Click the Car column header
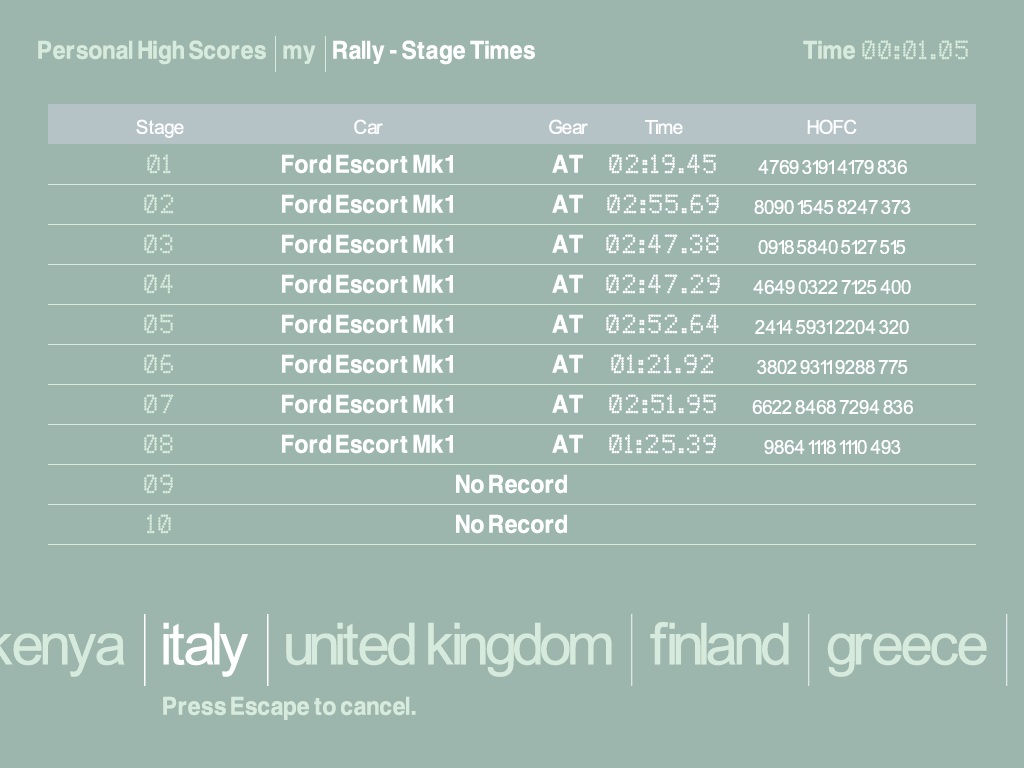This screenshot has width=1024, height=768. coord(368,127)
